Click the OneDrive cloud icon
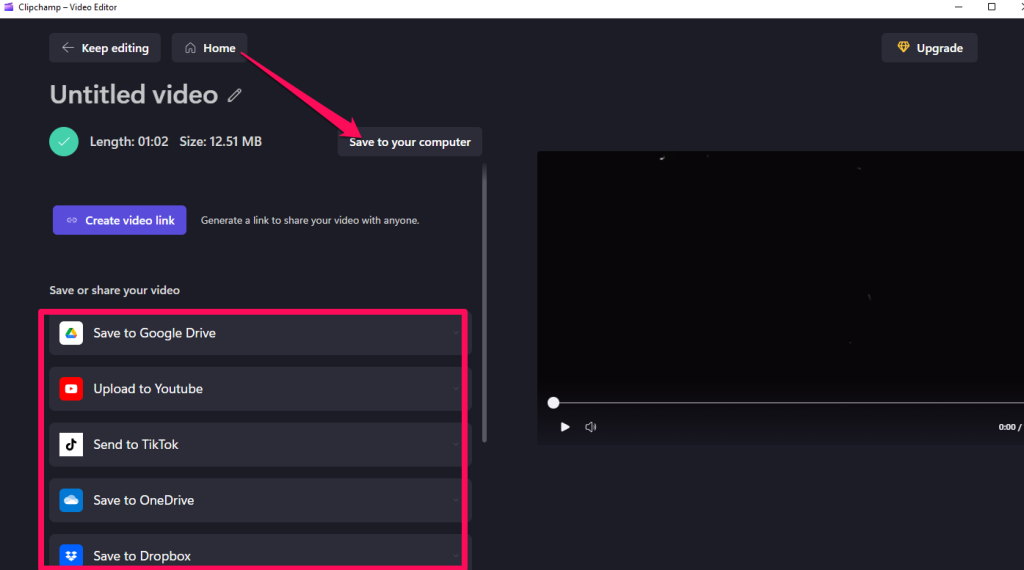 [x=71, y=500]
